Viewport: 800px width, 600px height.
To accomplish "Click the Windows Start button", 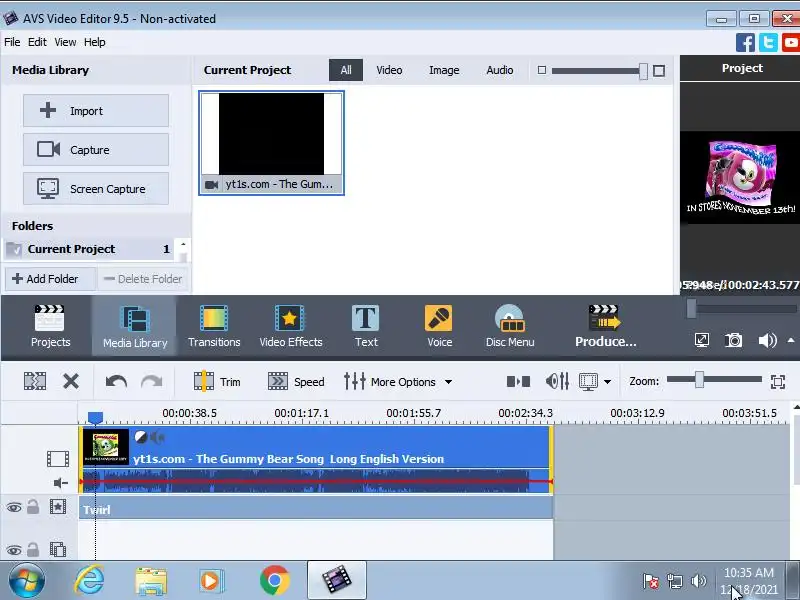I will (26, 581).
